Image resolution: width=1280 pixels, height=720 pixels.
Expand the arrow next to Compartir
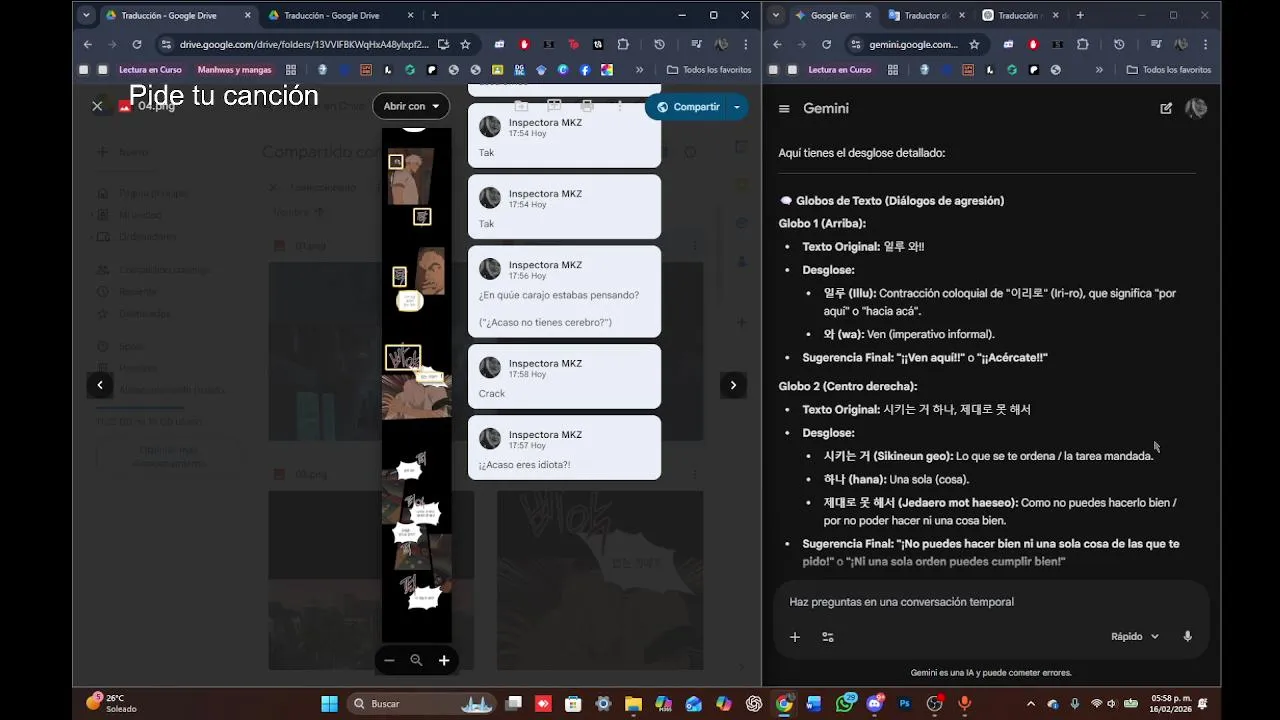point(737,107)
